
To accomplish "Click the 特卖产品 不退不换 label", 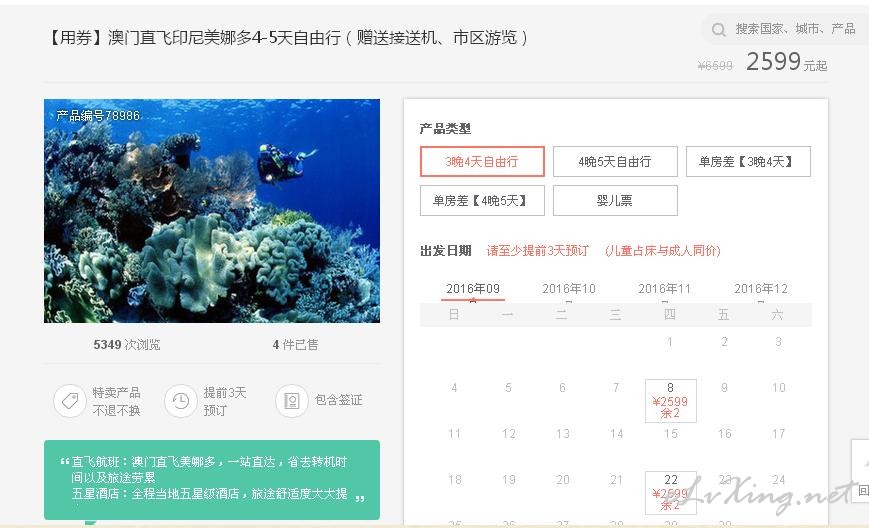I will (x=116, y=401).
